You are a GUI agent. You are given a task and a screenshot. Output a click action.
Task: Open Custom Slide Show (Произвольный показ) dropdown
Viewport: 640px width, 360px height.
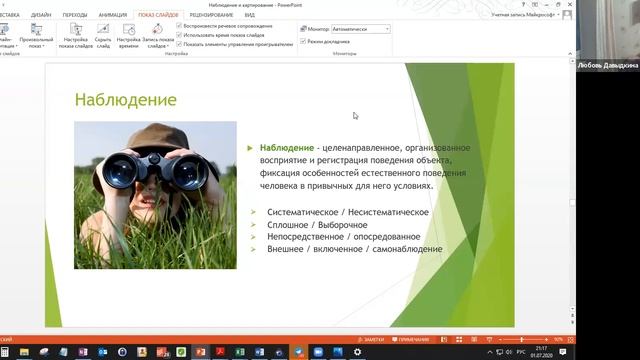(36, 36)
